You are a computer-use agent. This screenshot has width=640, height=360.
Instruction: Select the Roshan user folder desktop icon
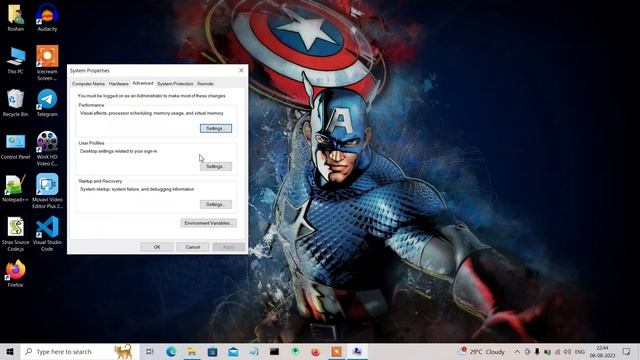tap(16, 18)
